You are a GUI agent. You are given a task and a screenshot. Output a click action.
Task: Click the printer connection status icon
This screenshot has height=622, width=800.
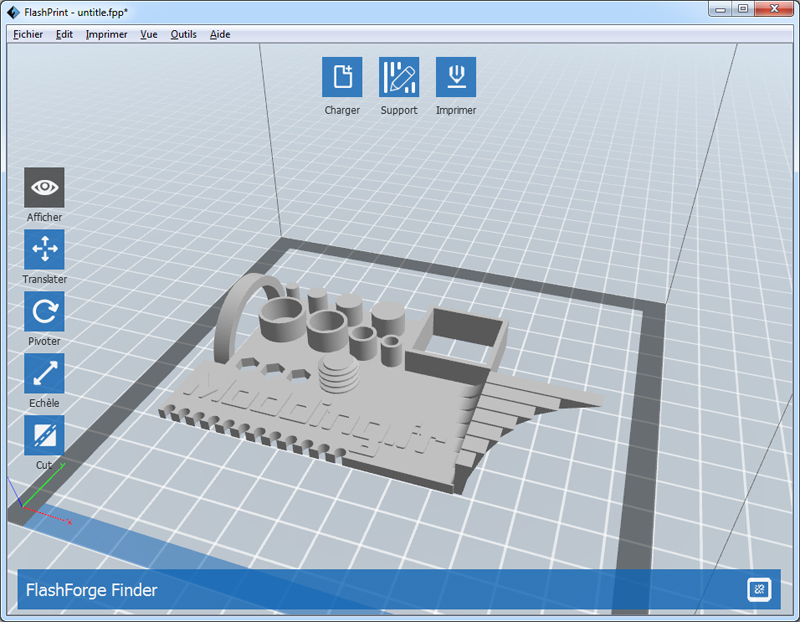coord(759,590)
